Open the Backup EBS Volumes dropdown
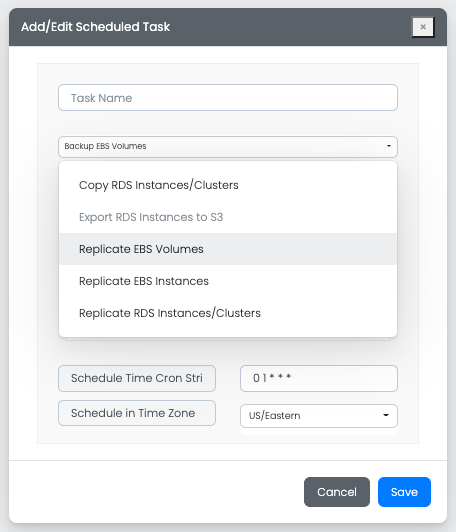The image size is (456, 532). (228, 147)
